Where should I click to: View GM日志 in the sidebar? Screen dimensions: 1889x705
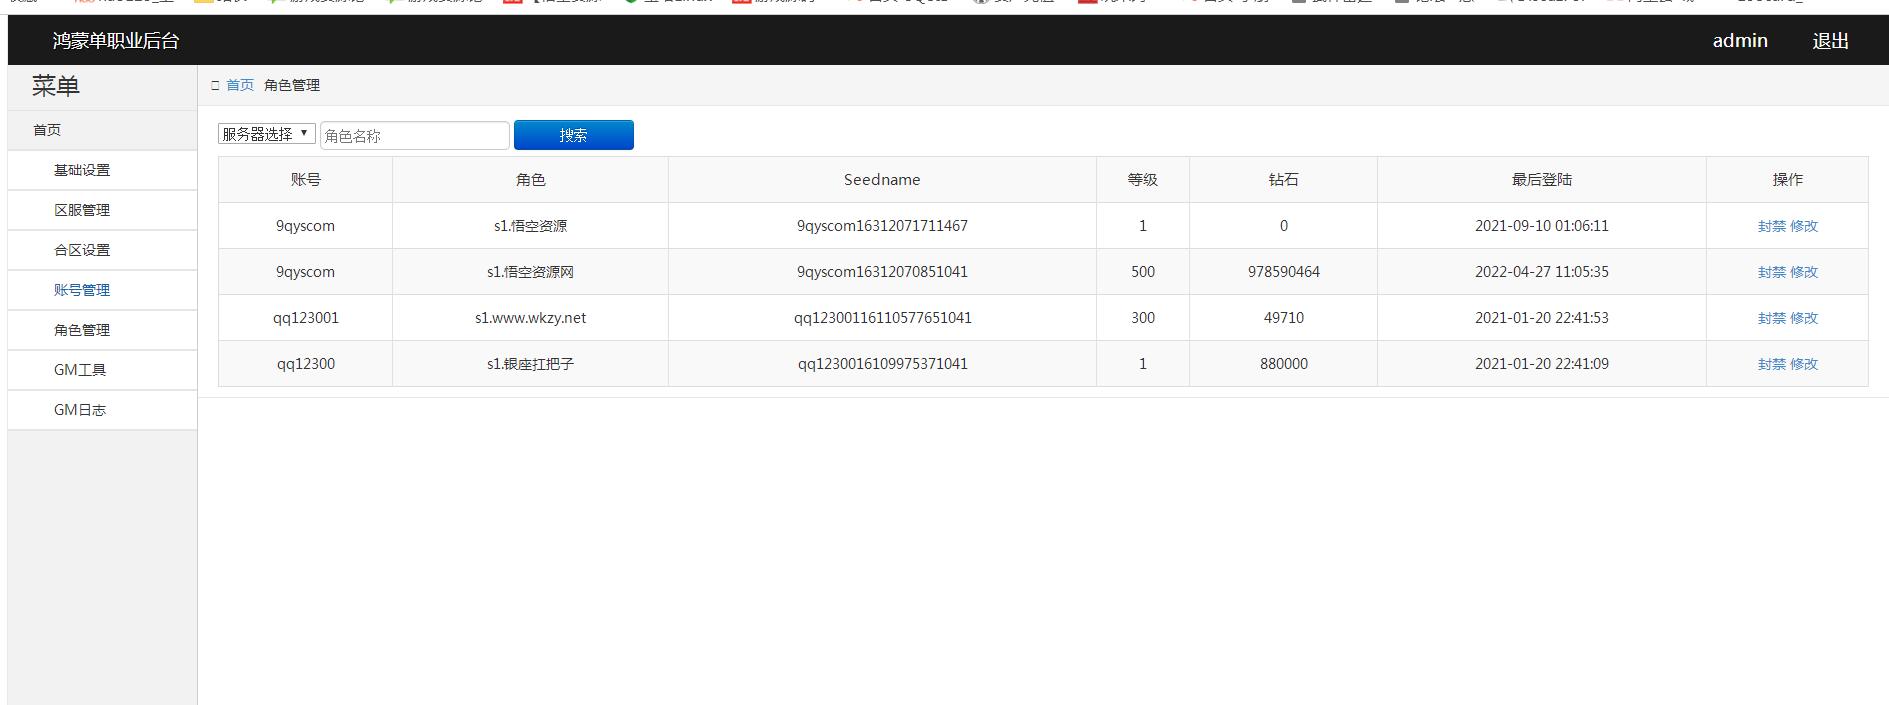[x=80, y=410]
